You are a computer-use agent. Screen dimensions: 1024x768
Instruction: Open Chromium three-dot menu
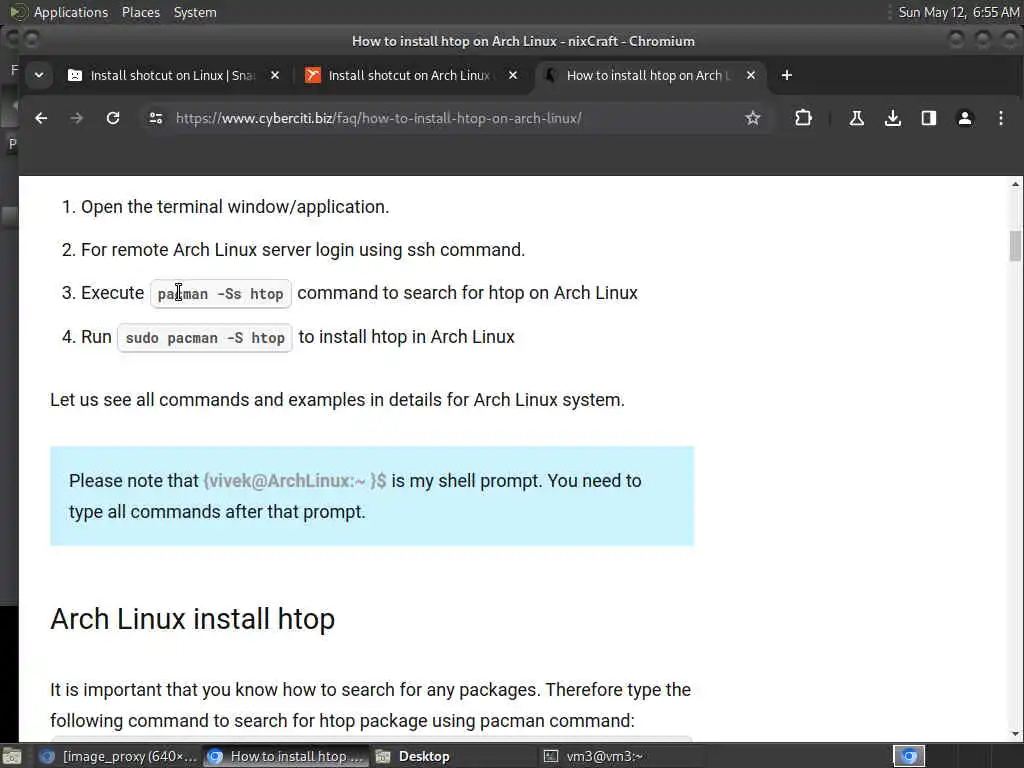pyautogui.click(x=1000, y=118)
